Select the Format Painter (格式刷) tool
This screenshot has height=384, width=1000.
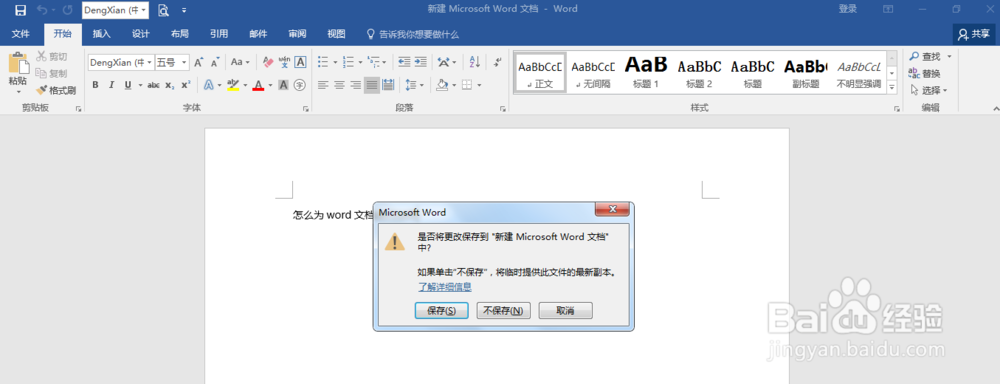pyautogui.click(x=56, y=90)
